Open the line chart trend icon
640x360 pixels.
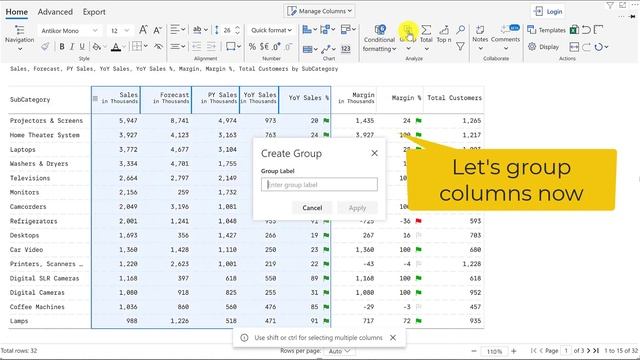[328, 49]
